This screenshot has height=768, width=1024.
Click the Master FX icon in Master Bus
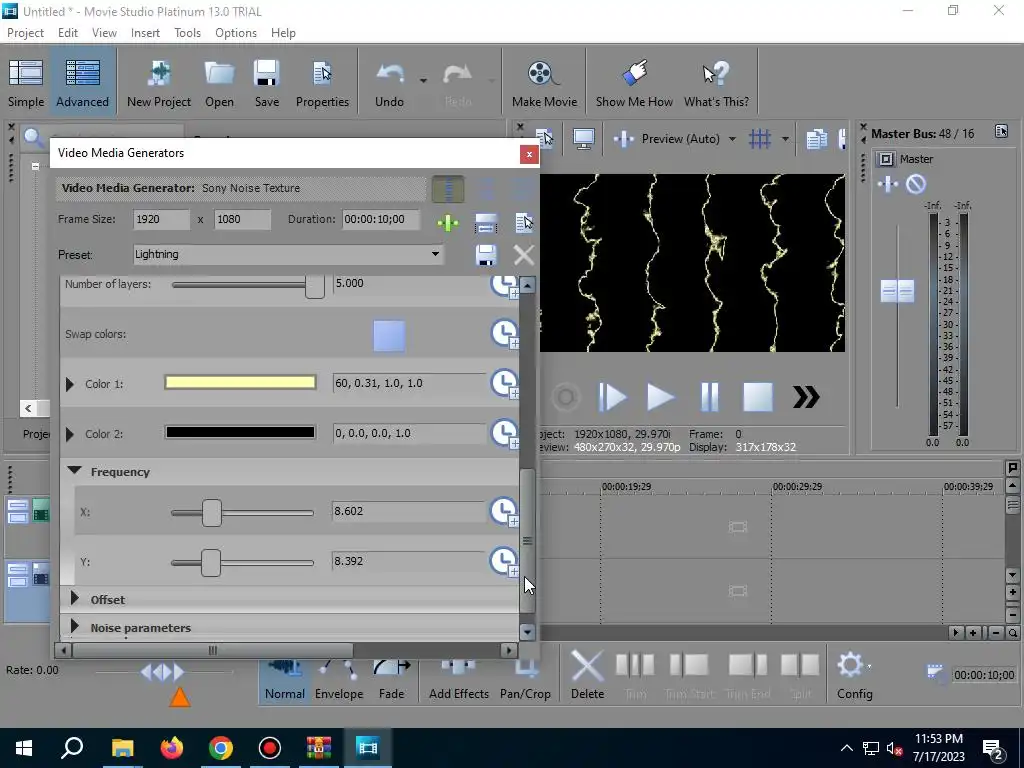888,185
